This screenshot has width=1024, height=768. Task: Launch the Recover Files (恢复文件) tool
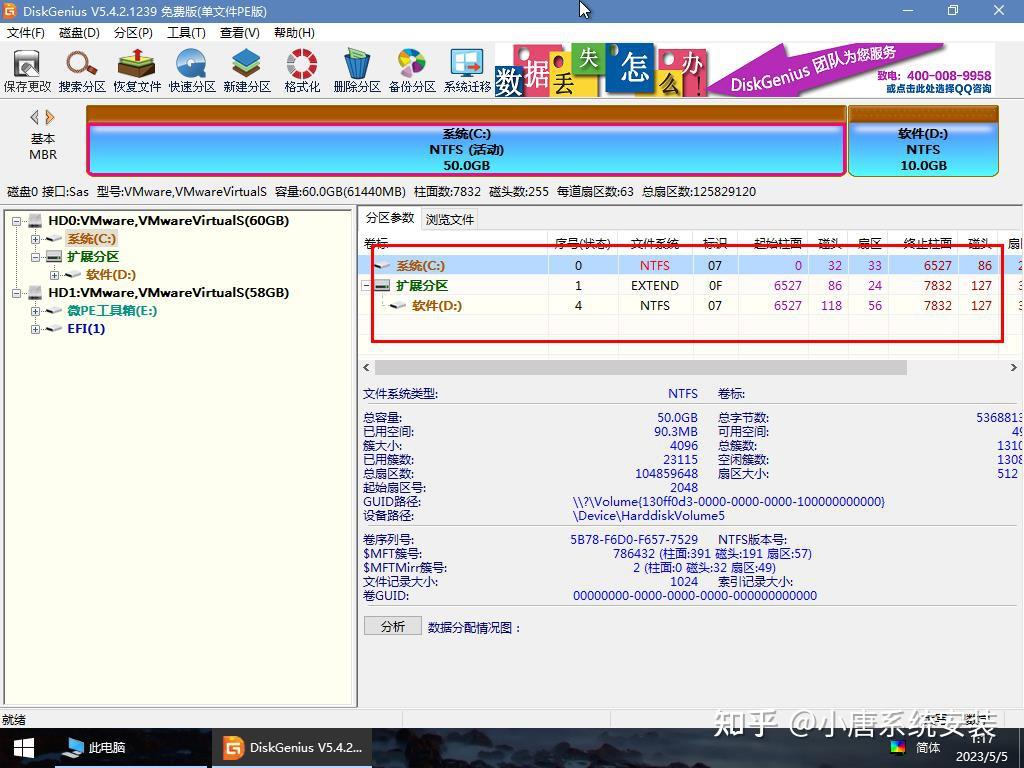click(x=136, y=71)
